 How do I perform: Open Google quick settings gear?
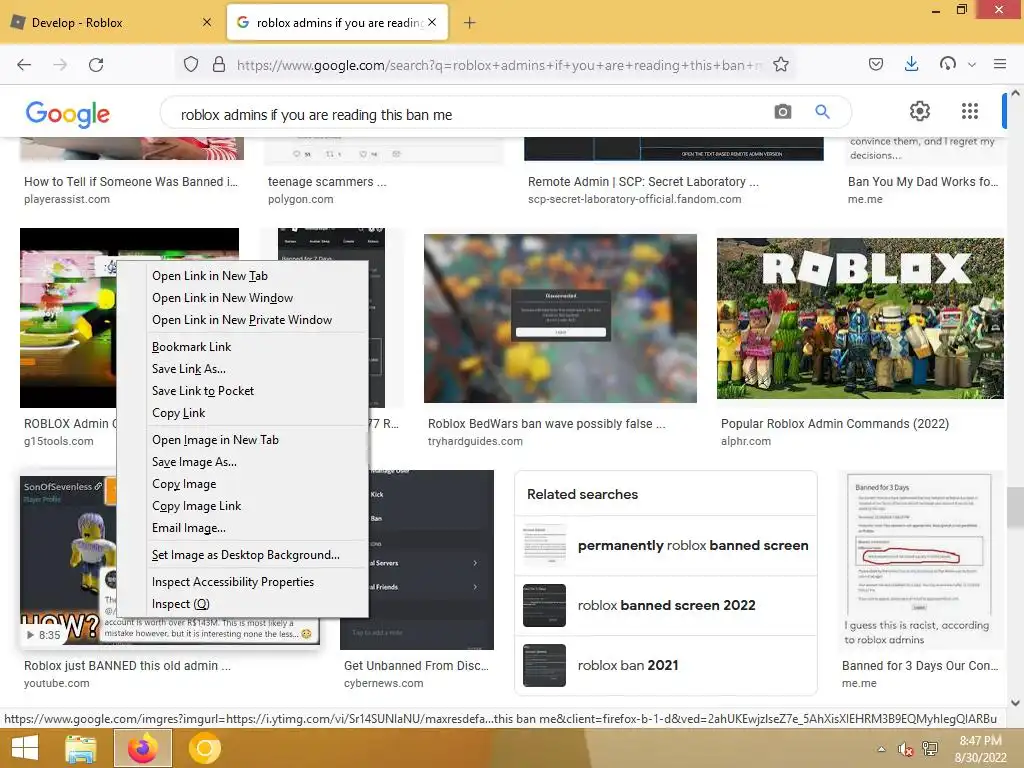tap(920, 111)
